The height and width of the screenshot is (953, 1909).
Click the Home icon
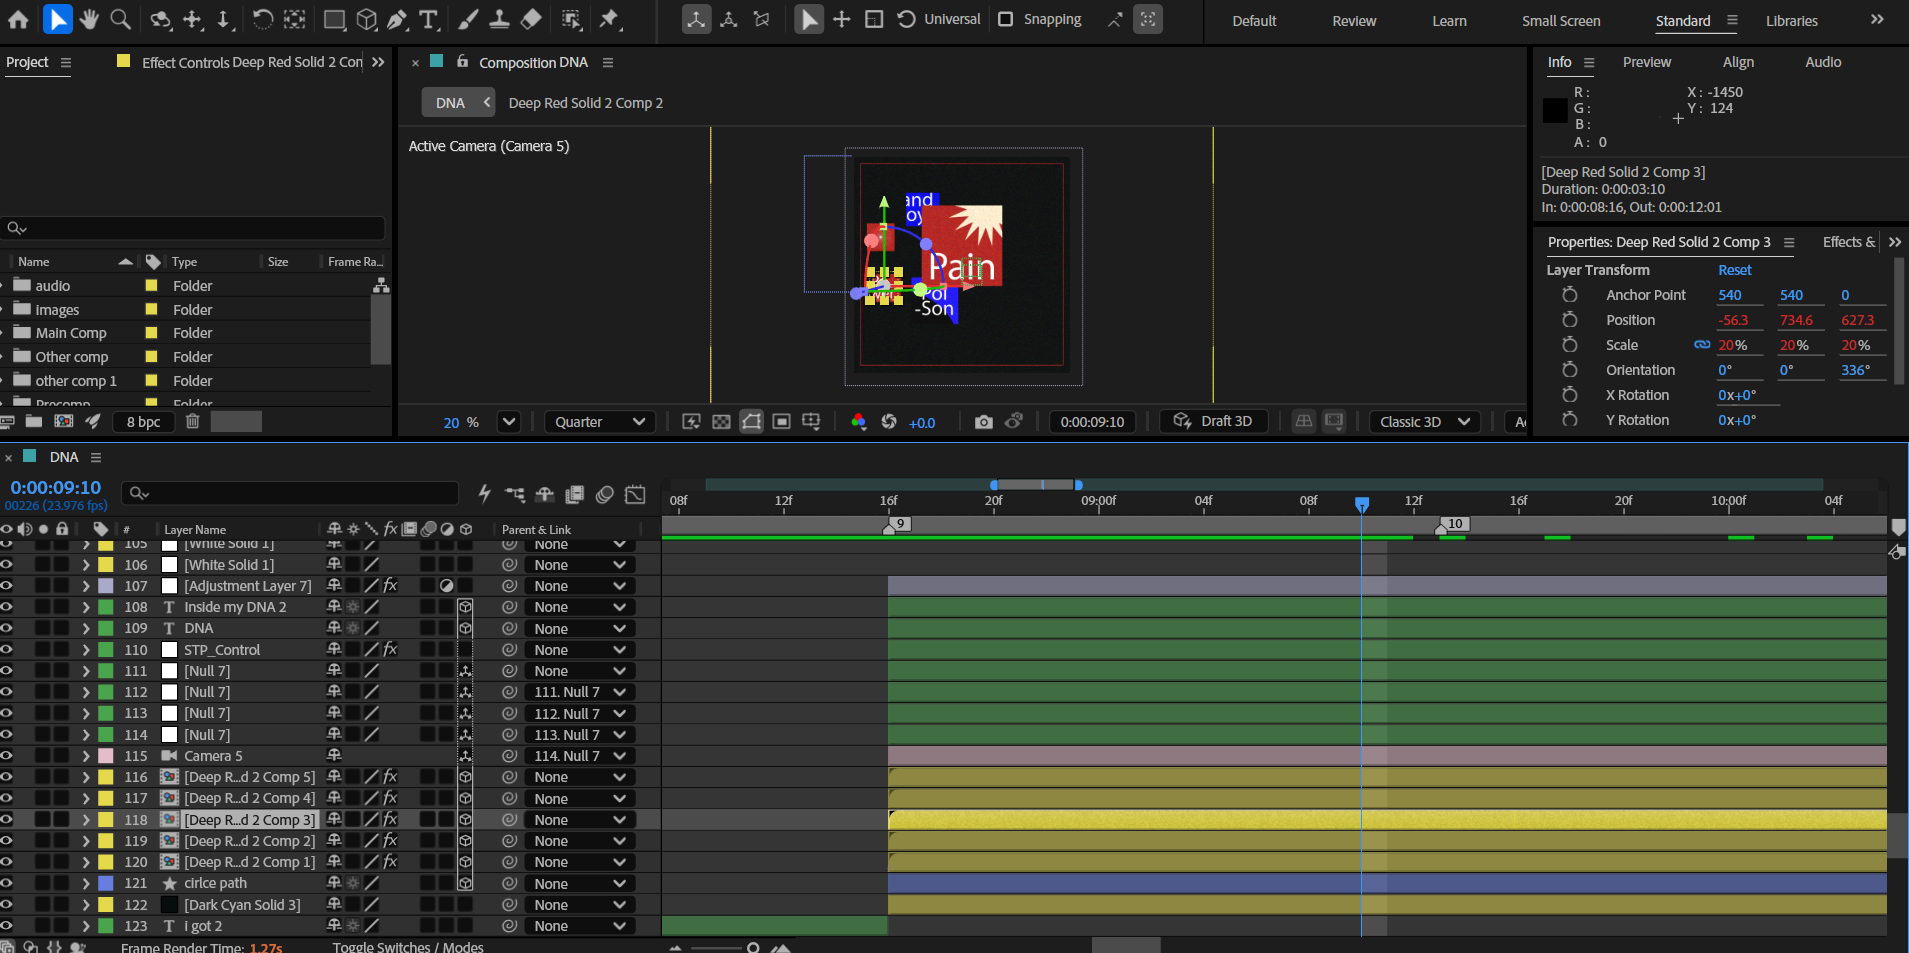18,19
